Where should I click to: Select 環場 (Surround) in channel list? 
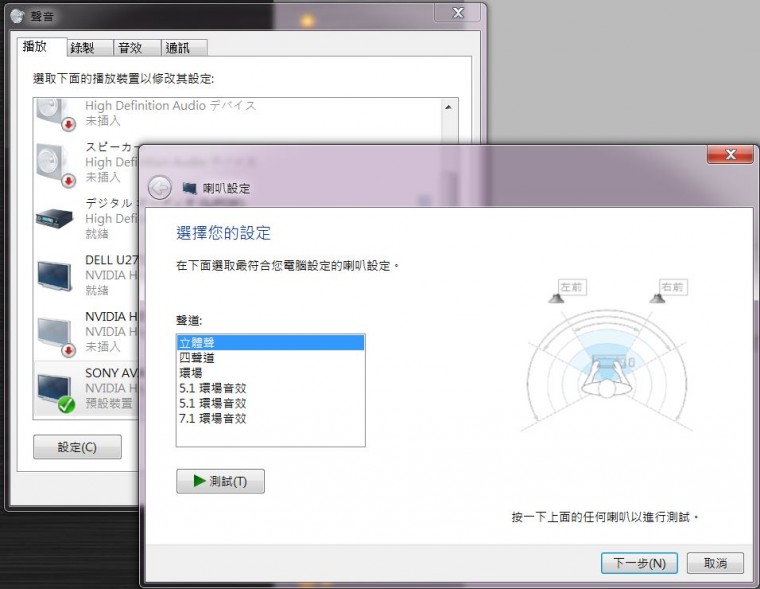[x=270, y=373]
